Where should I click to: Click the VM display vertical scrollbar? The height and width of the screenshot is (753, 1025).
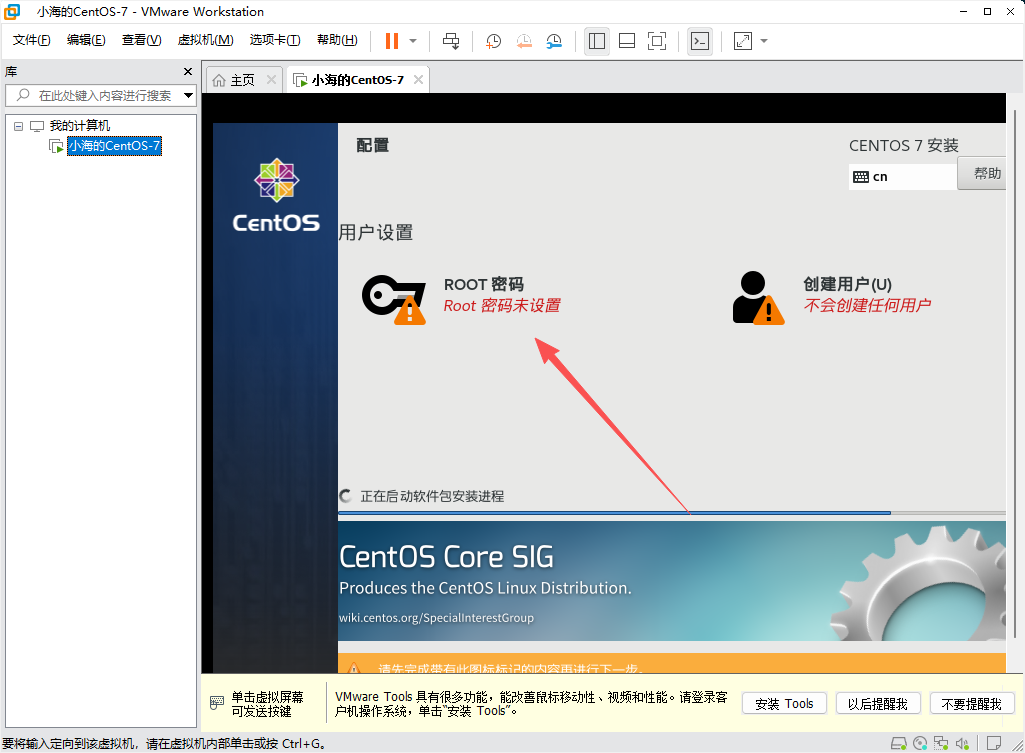1015,373
